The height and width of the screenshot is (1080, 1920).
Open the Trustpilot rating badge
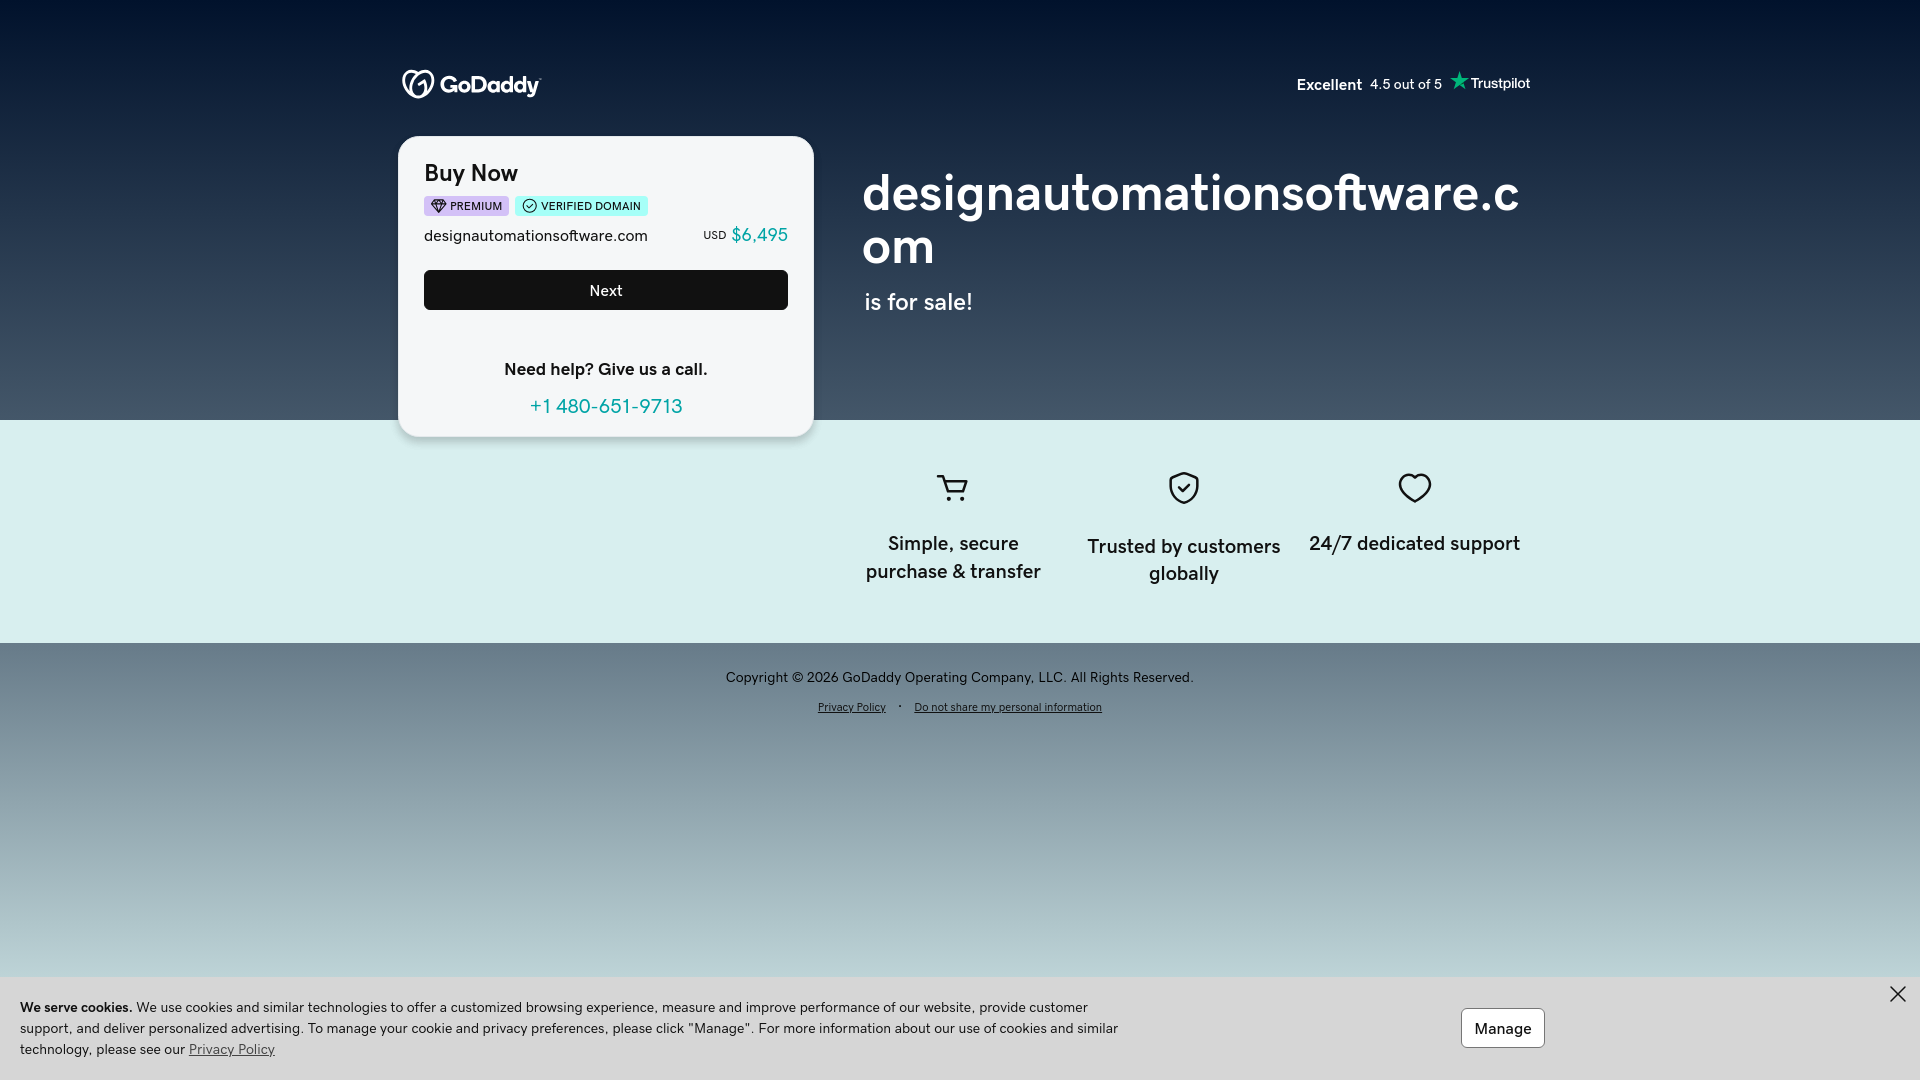pos(1490,82)
